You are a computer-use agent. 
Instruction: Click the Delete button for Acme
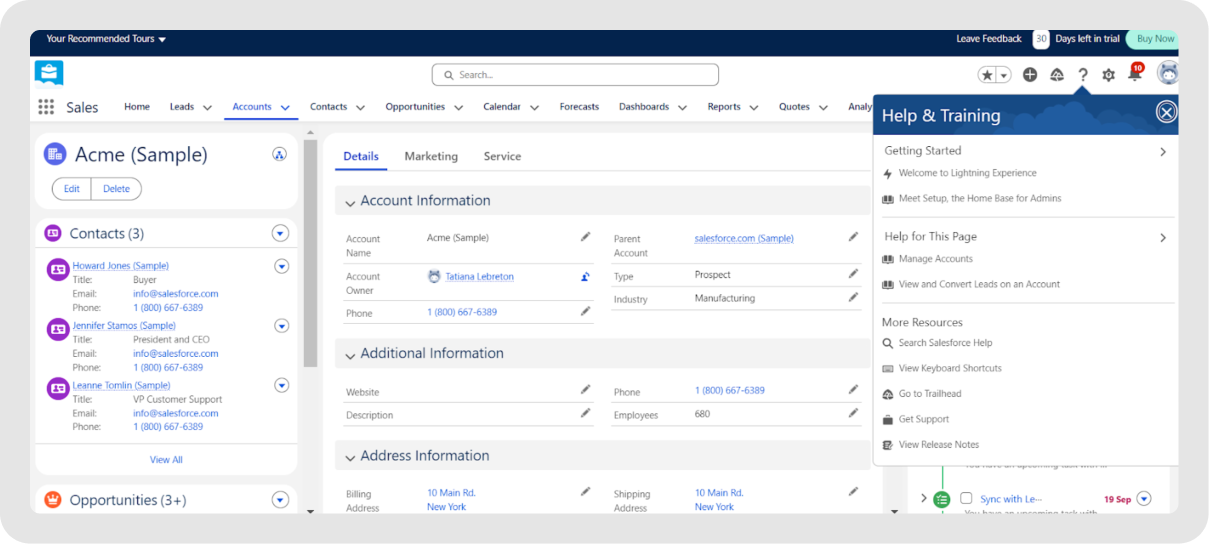point(116,189)
